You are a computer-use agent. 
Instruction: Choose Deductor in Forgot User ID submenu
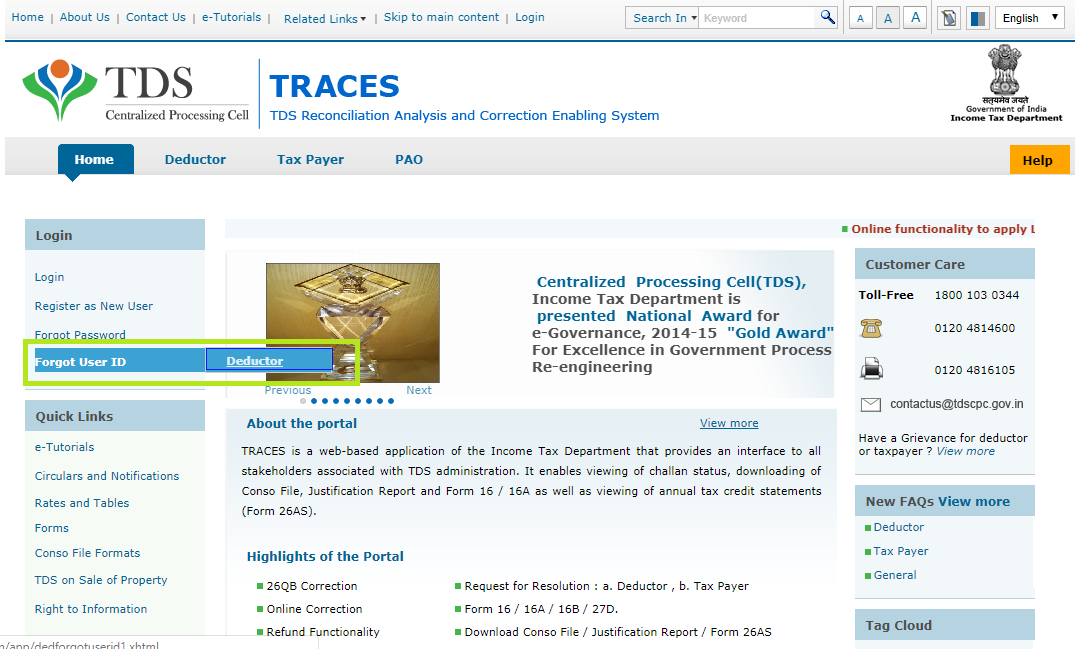269,360
